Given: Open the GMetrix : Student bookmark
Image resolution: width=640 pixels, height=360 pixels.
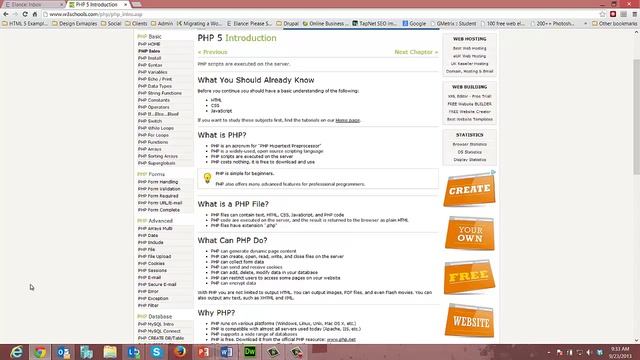Looking at the screenshot, I should 453,24.
